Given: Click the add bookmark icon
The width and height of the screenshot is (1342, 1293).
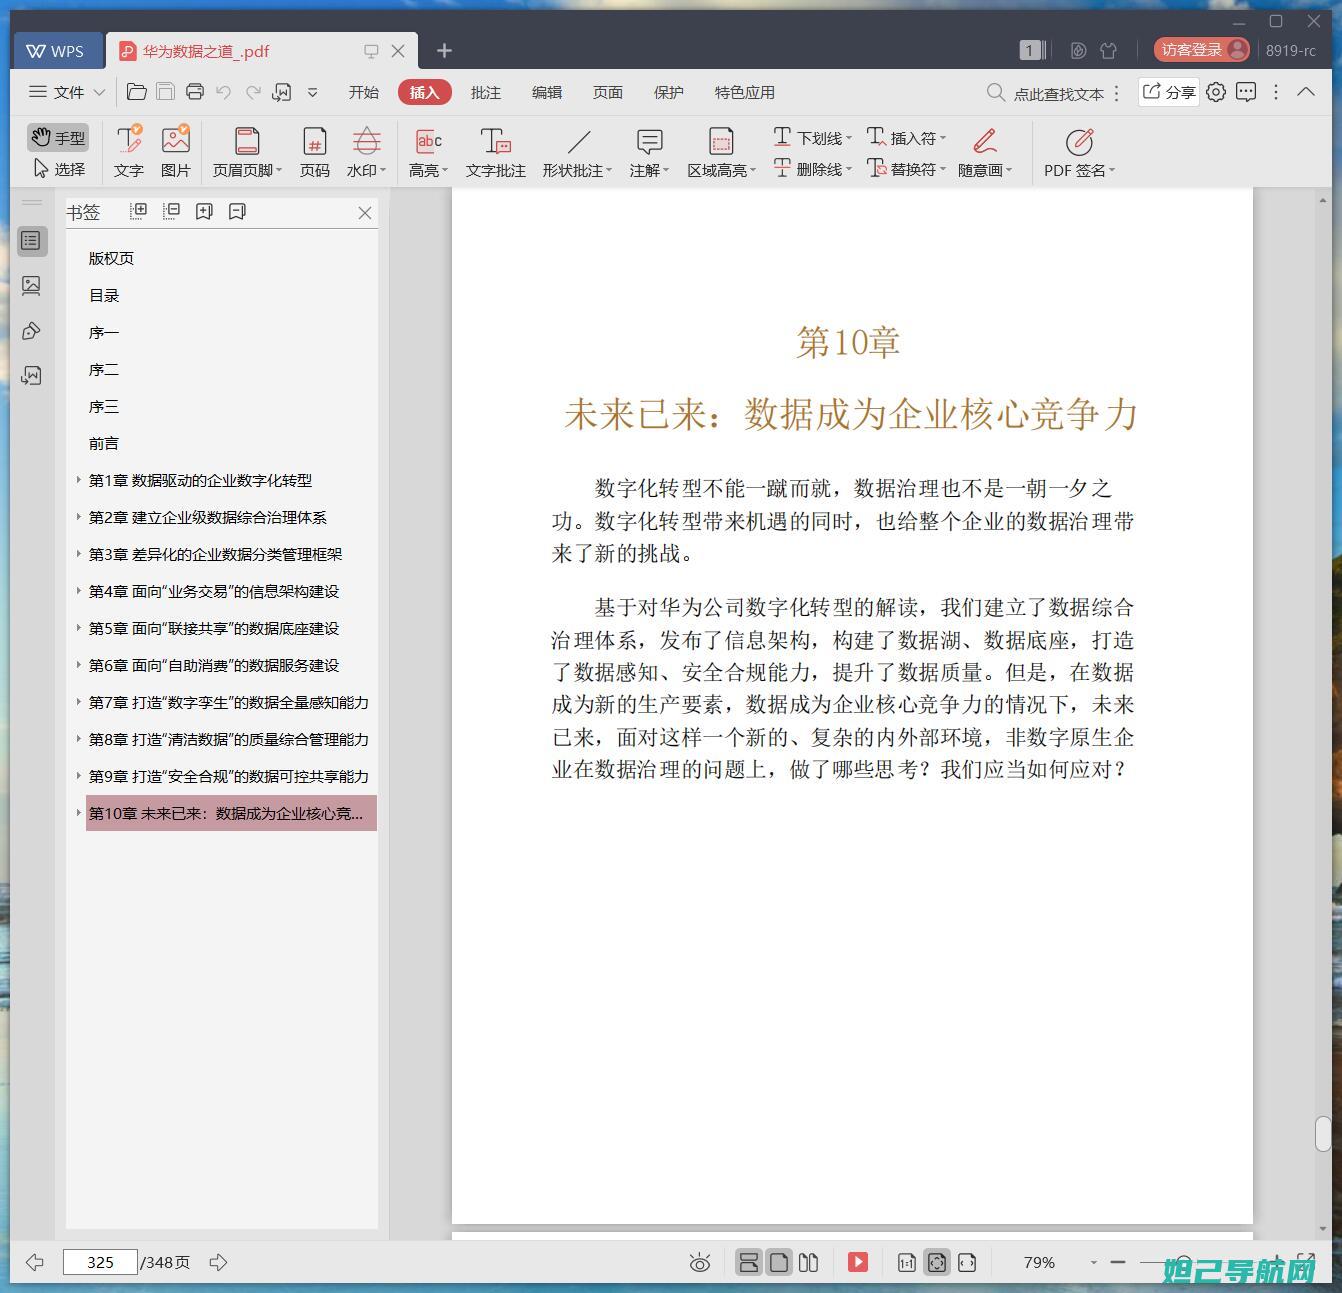Looking at the screenshot, I should (x=204, y=211).
